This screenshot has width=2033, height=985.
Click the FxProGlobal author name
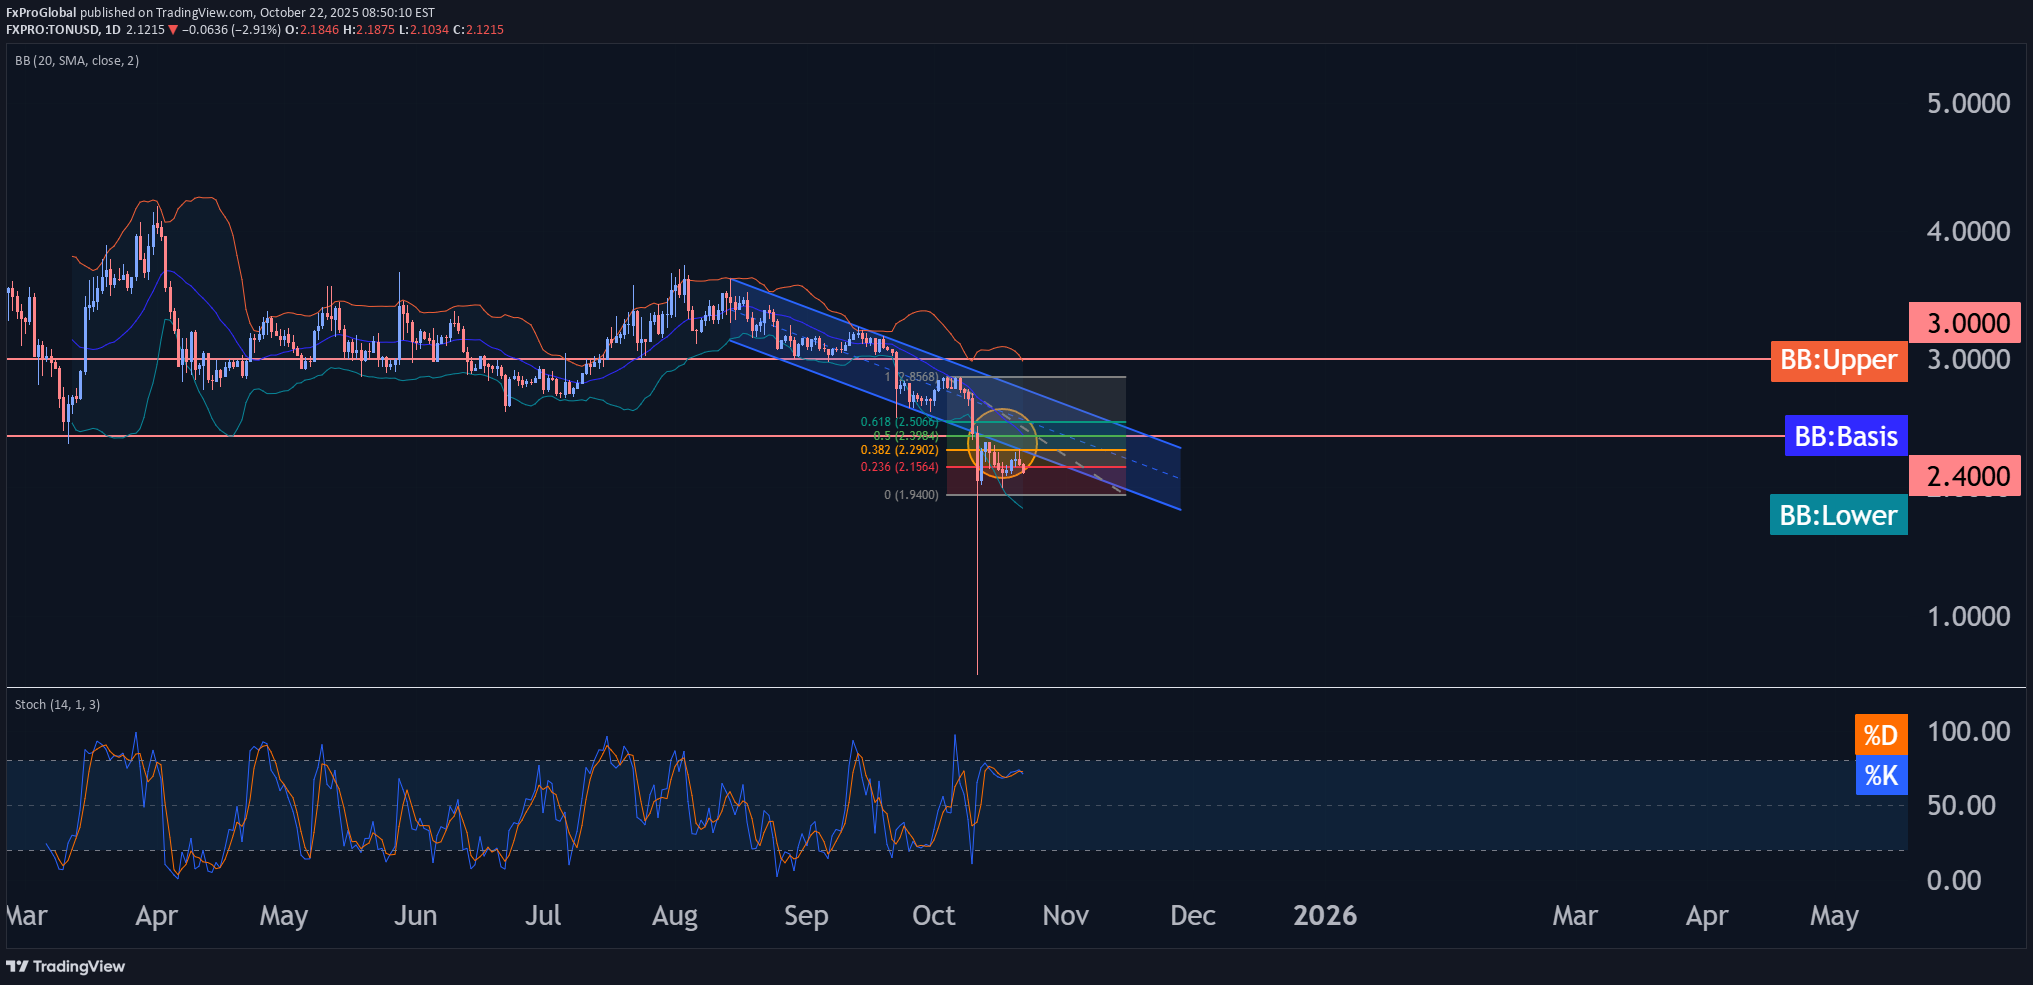41,13
